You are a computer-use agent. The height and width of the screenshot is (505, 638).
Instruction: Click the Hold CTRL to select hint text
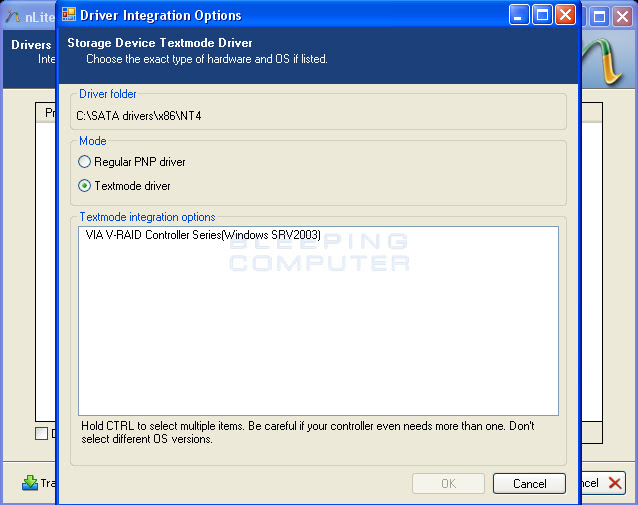point(308,432)
